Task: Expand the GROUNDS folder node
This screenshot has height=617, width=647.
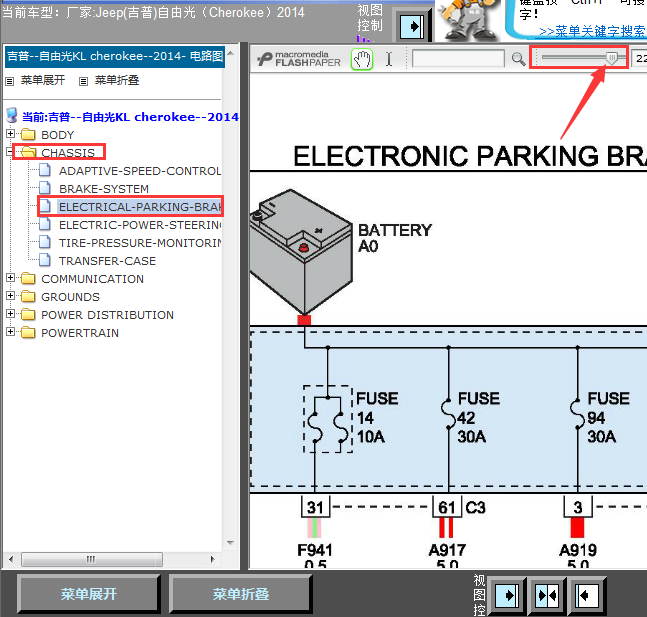Action: click(x=11, y=296)
